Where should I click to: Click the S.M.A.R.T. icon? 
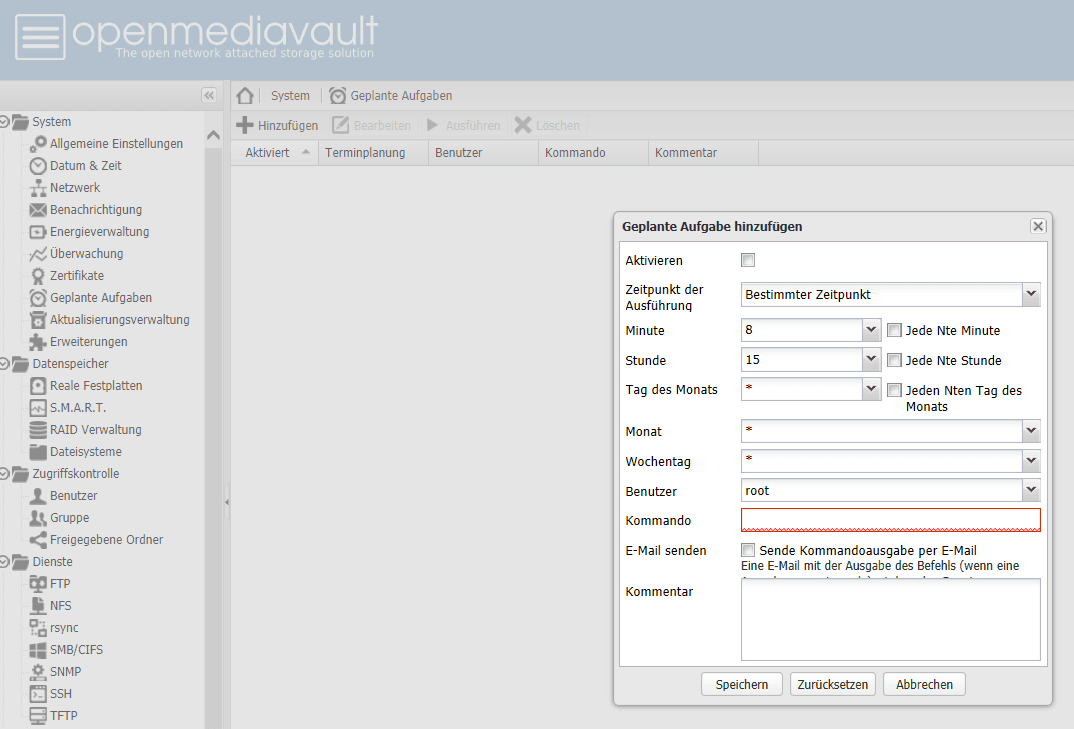38,408
